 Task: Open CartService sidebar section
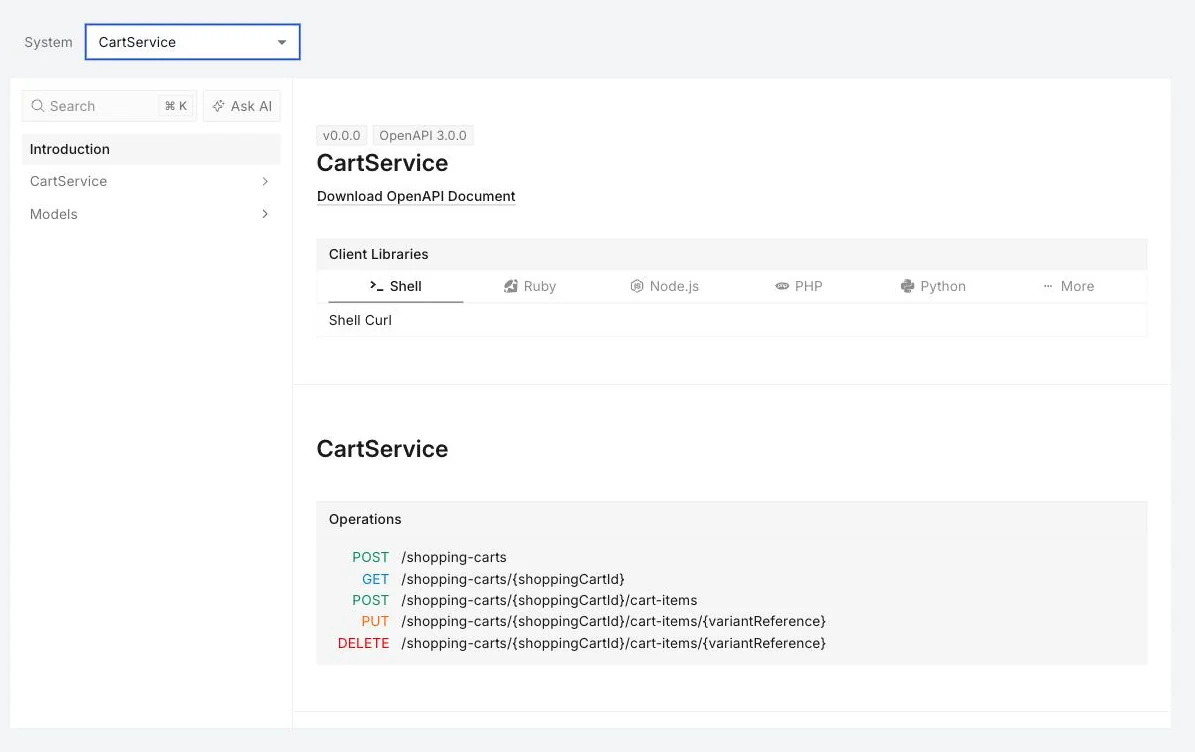151,181
